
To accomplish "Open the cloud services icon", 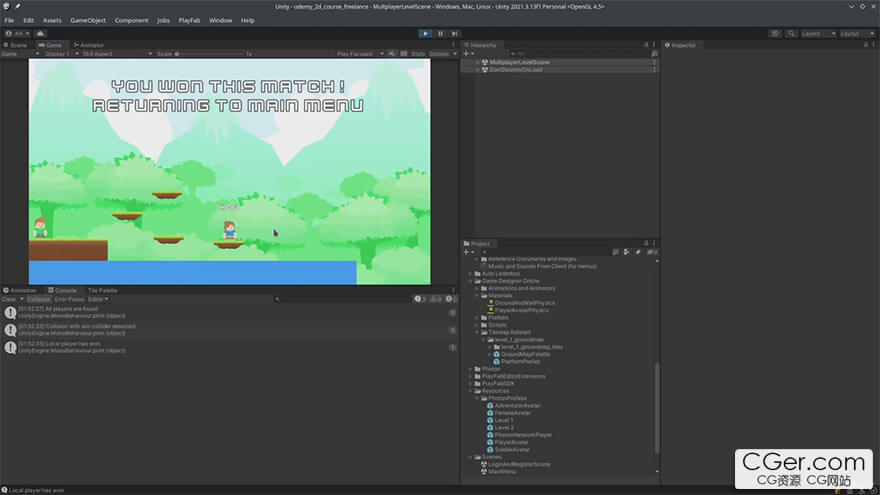I will click(40, 34).
